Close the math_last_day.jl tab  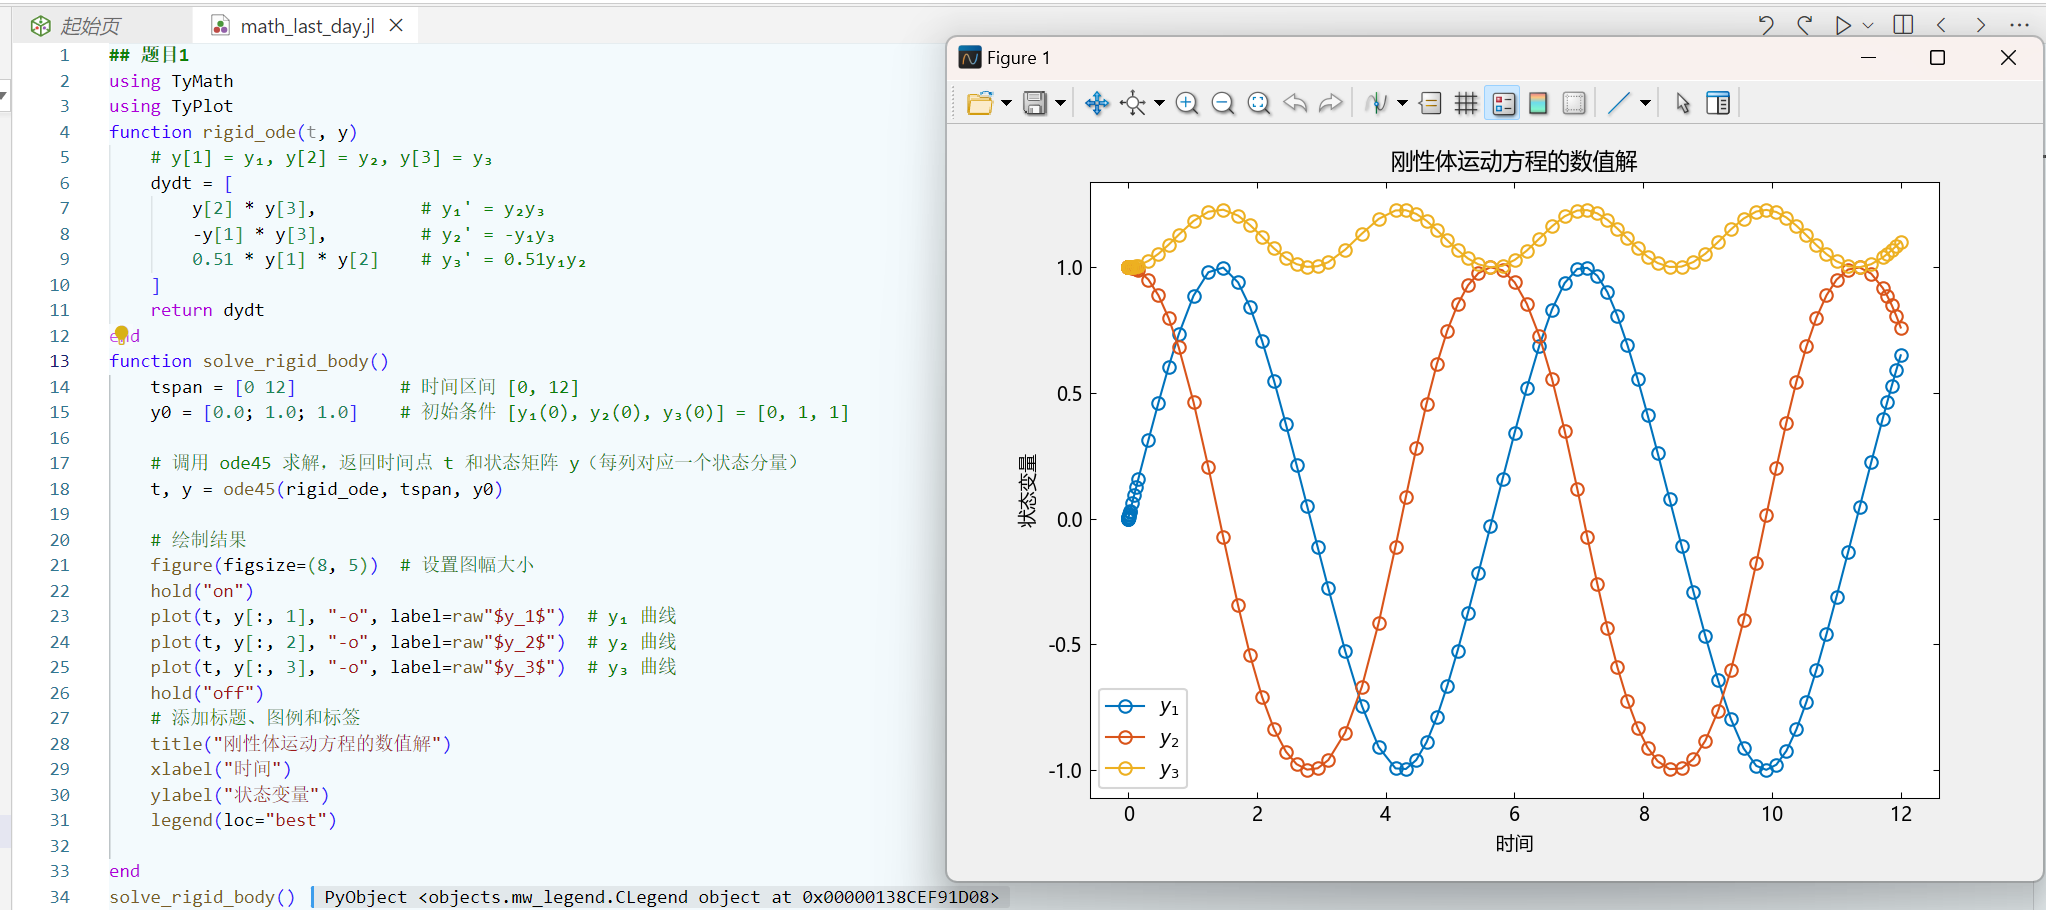pos(396,25)
